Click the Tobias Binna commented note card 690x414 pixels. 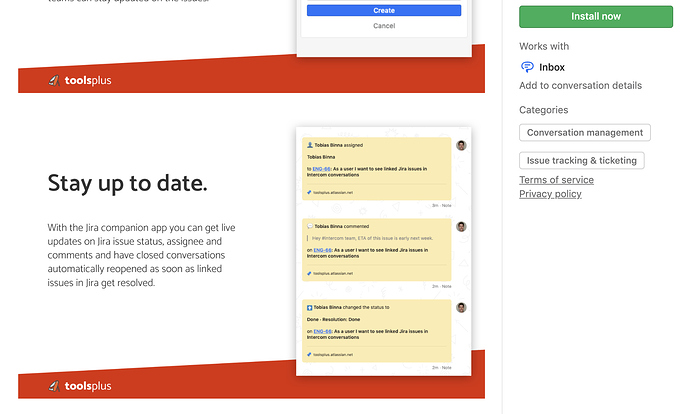tap(377, 250)
